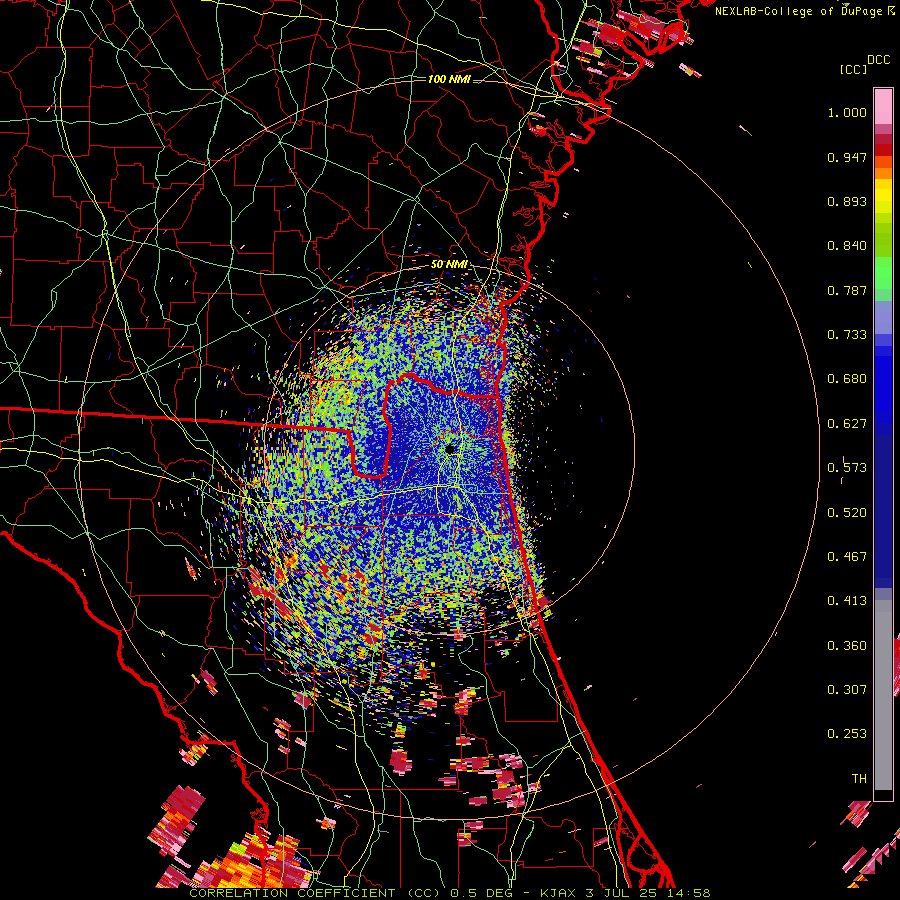Click the 100 NMI range ring label
The image size is (900, 900).
pyautogui.click(x=448, y=79)
